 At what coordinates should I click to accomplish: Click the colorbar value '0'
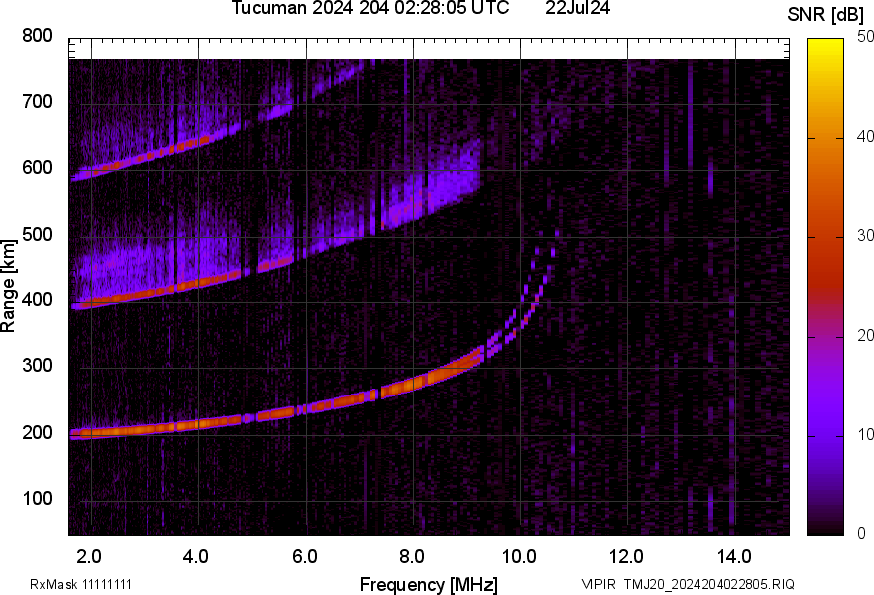861,534
